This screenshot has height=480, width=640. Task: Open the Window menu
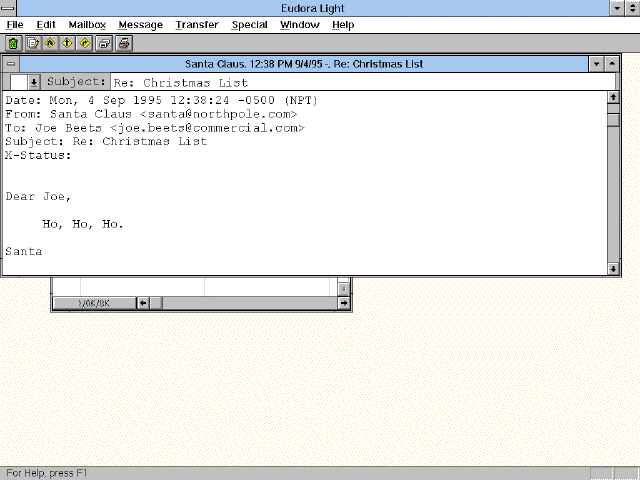tap(300, 25)
